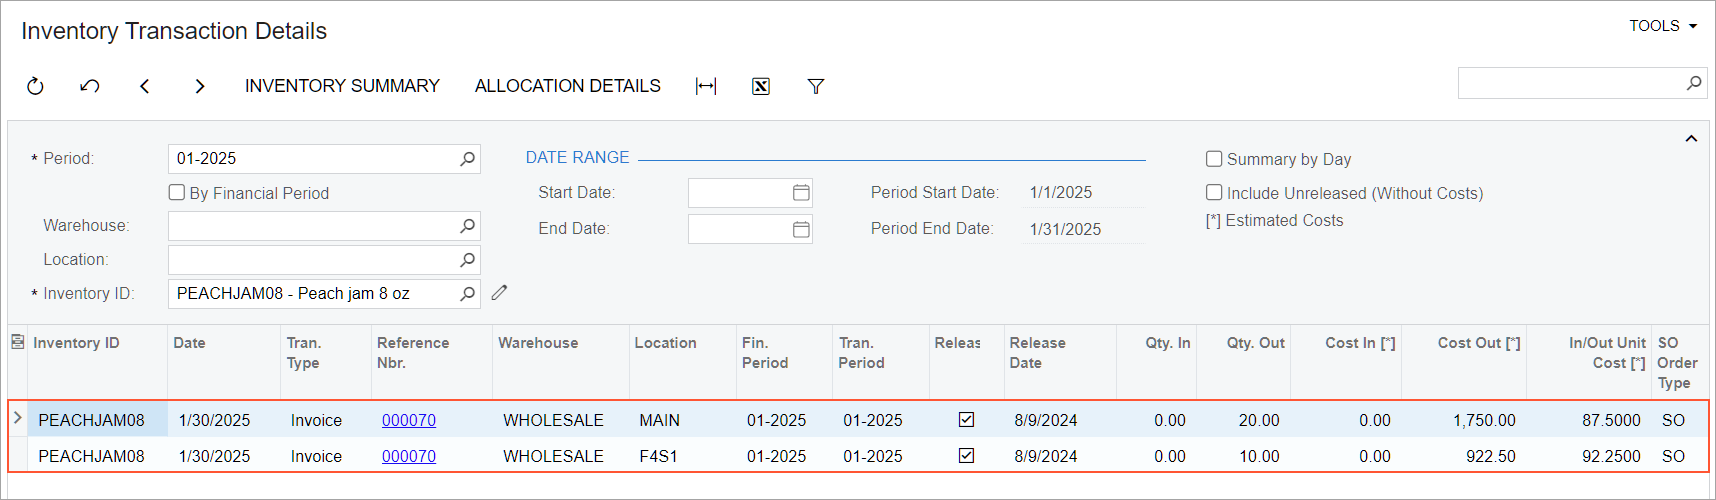This screenshot has height=500, width=1716.
Task: Open the Inventory Summary report
Action: coord(342,86)
